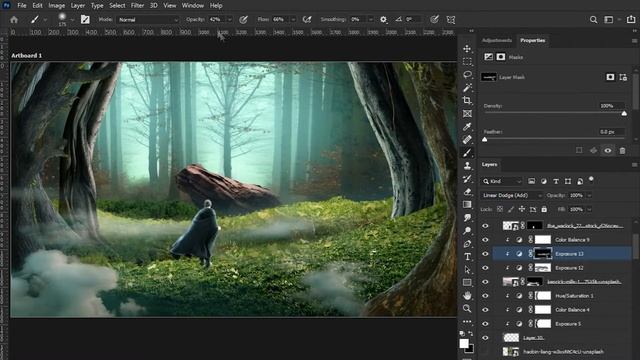Viewport: 640px width, 360px height.
Task: Select the Horizontal Type tool
Action: (x=467, y=257)
